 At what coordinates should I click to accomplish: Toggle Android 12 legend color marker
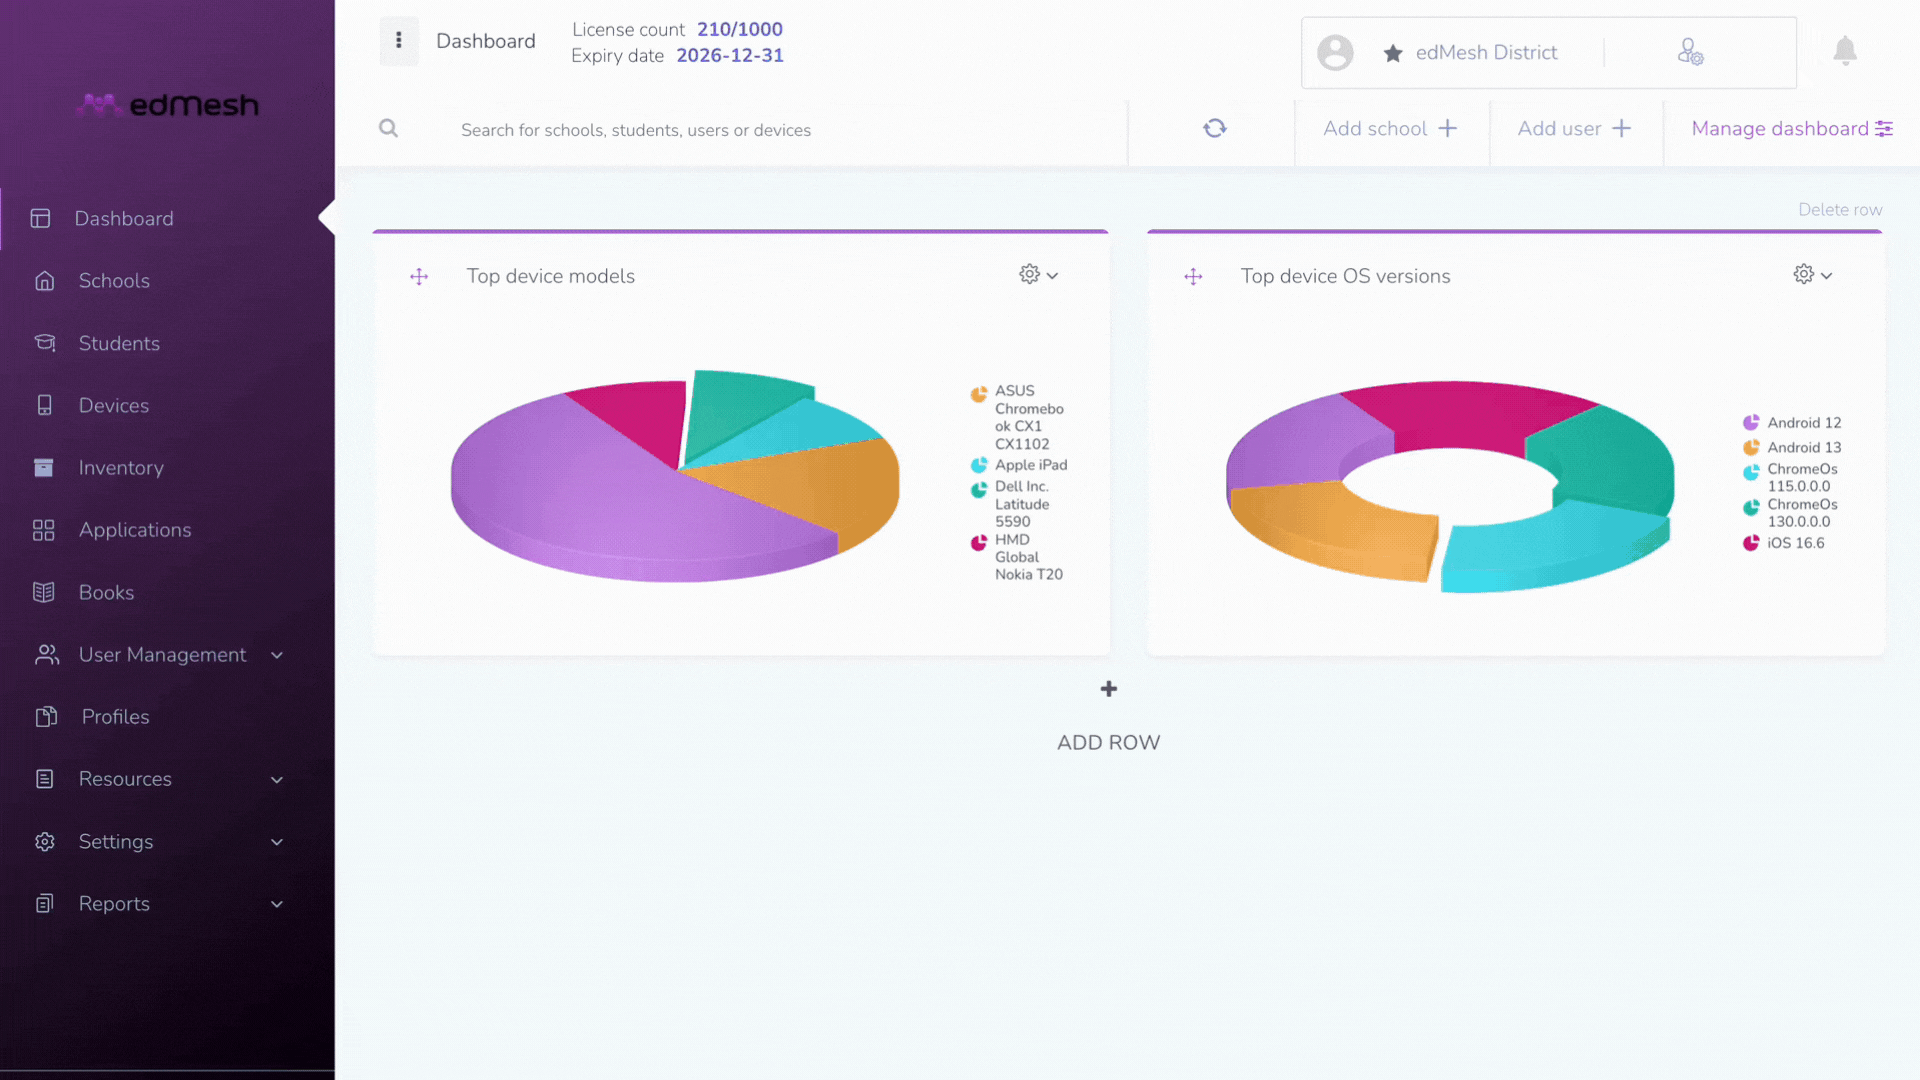click(1751, 423)
